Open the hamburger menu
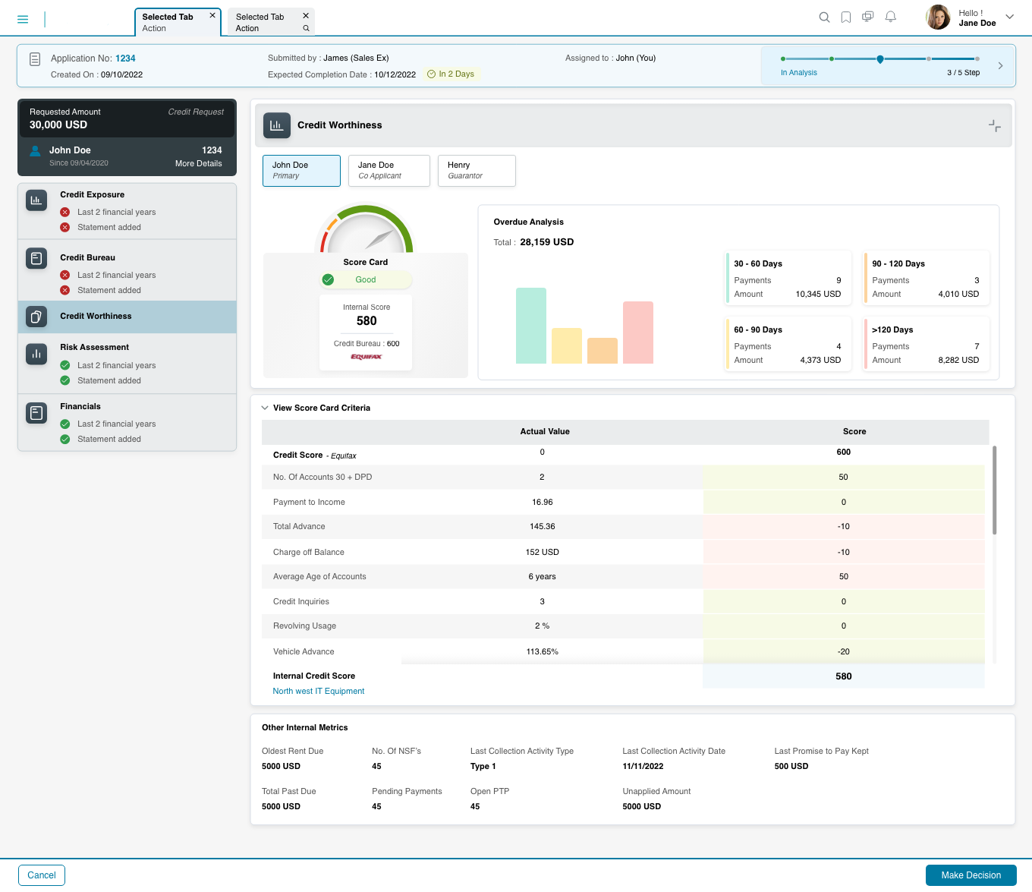The image size is (1032, 892). 23,19
